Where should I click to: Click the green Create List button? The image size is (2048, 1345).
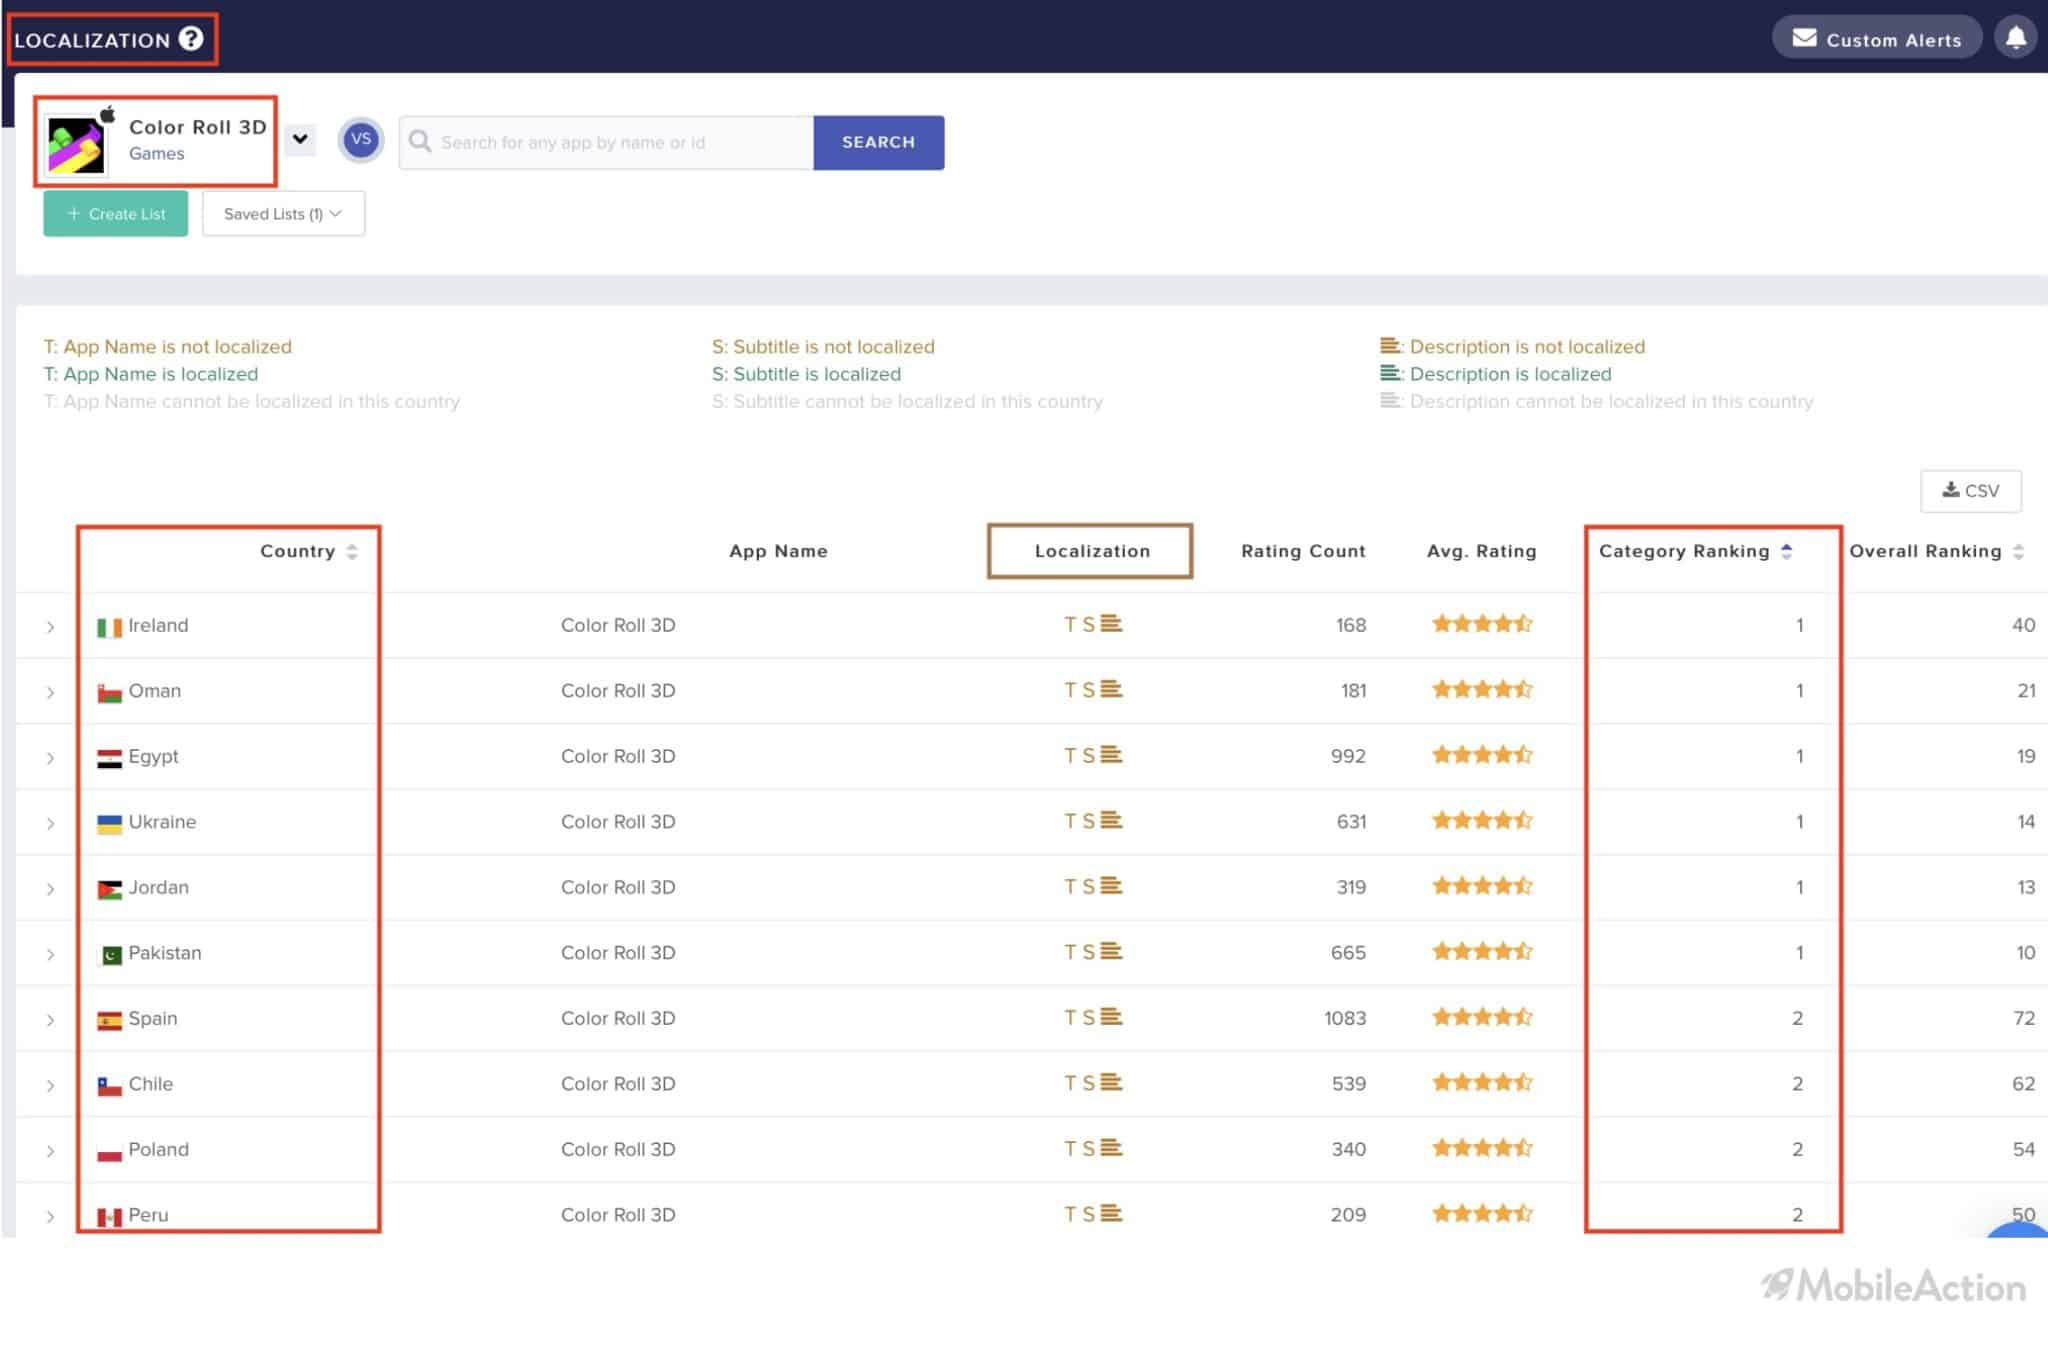tap(115, 214)
